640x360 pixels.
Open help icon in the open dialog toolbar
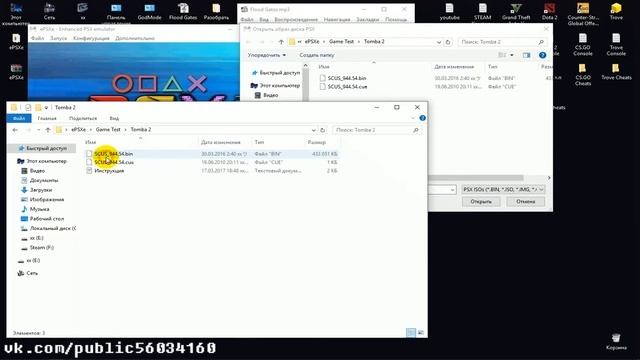[x=542, y=55]
